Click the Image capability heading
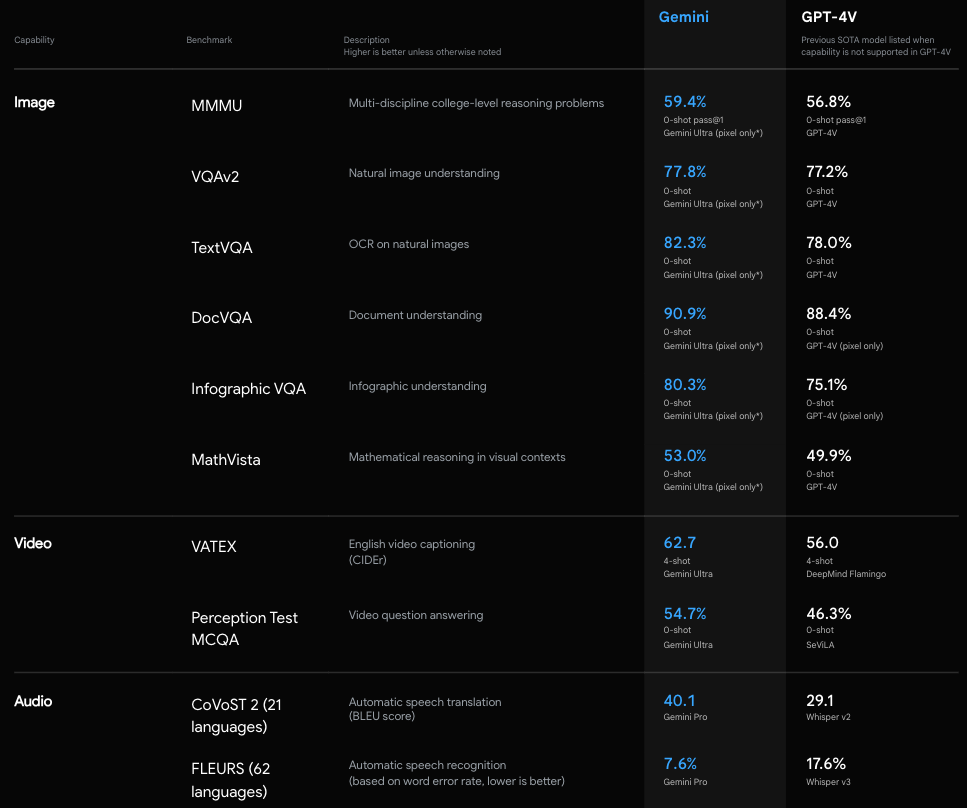The image size is (967, 808). pos(34,102)
